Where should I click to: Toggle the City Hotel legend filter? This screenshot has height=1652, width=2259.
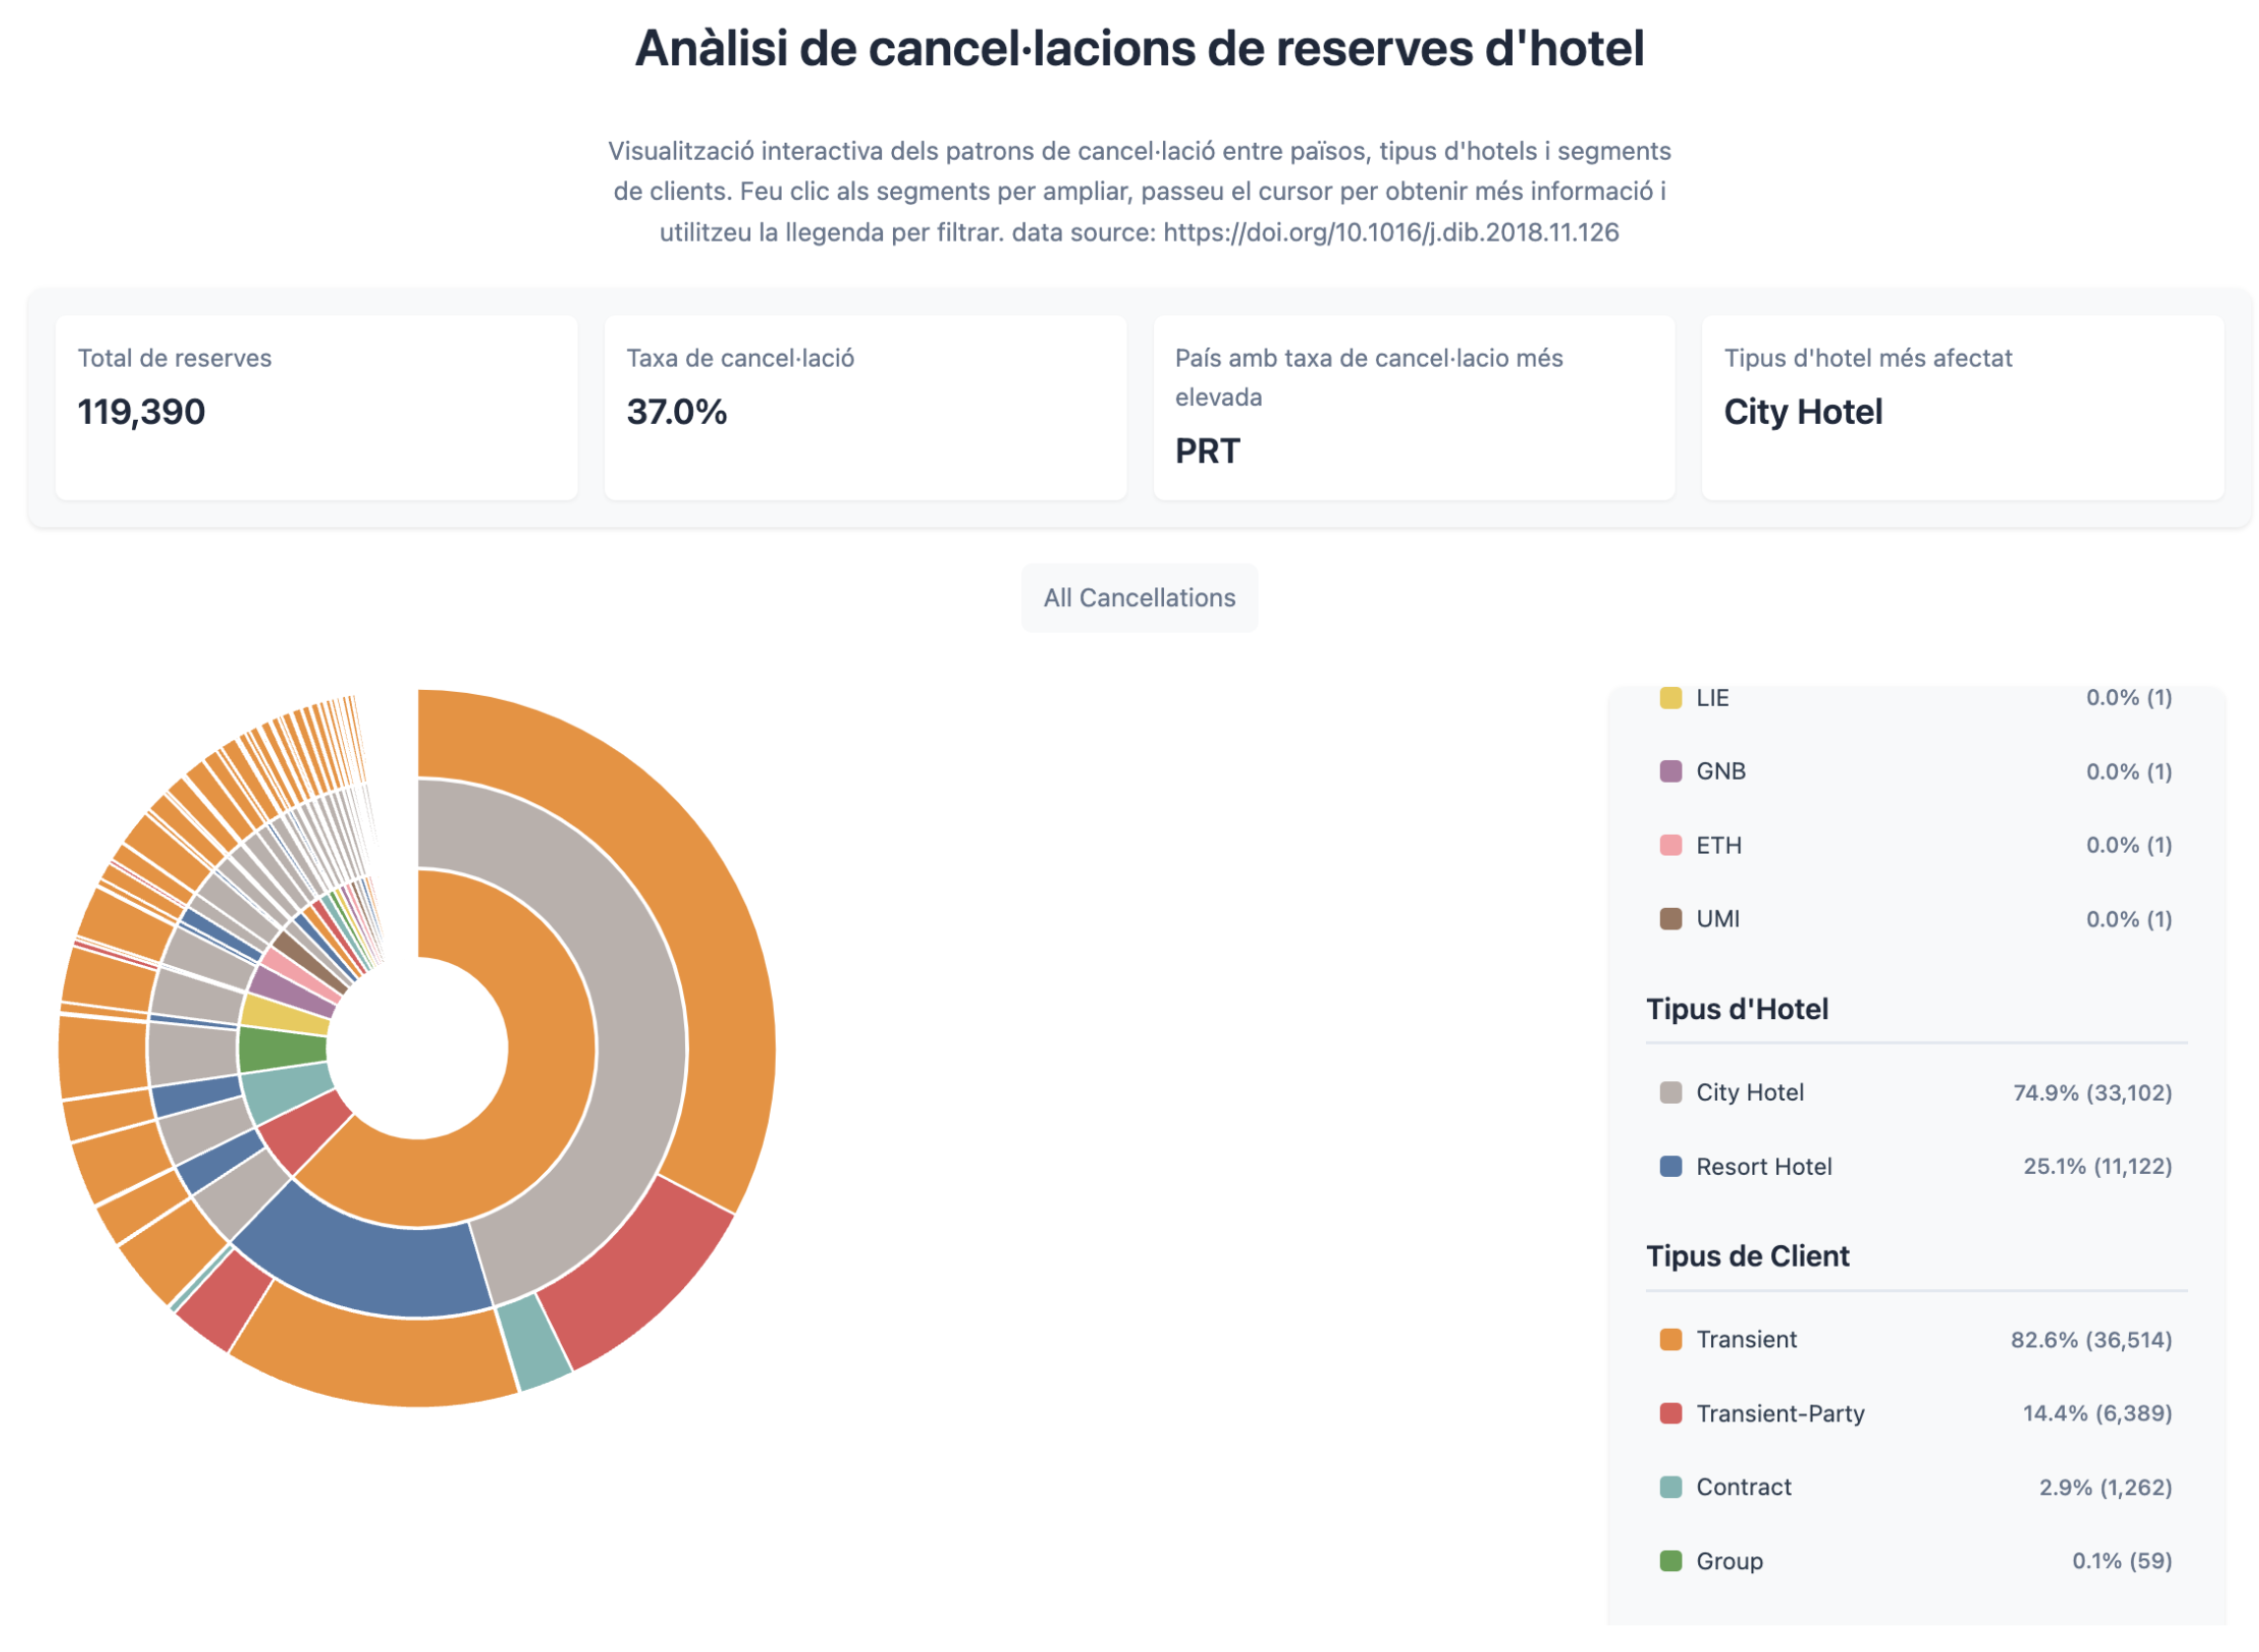[1750, 1092]
